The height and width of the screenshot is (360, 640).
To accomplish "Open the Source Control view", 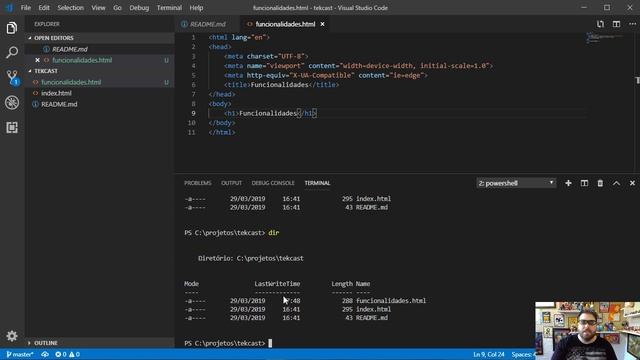I will 12,77.
